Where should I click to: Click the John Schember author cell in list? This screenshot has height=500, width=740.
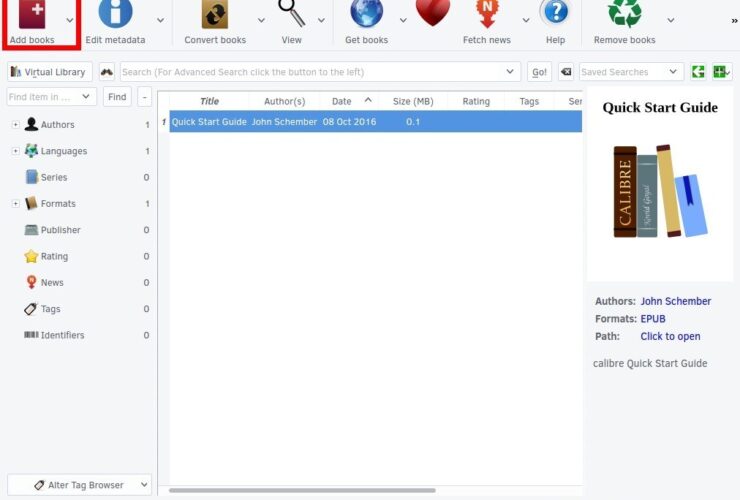(x=284, y=122)
